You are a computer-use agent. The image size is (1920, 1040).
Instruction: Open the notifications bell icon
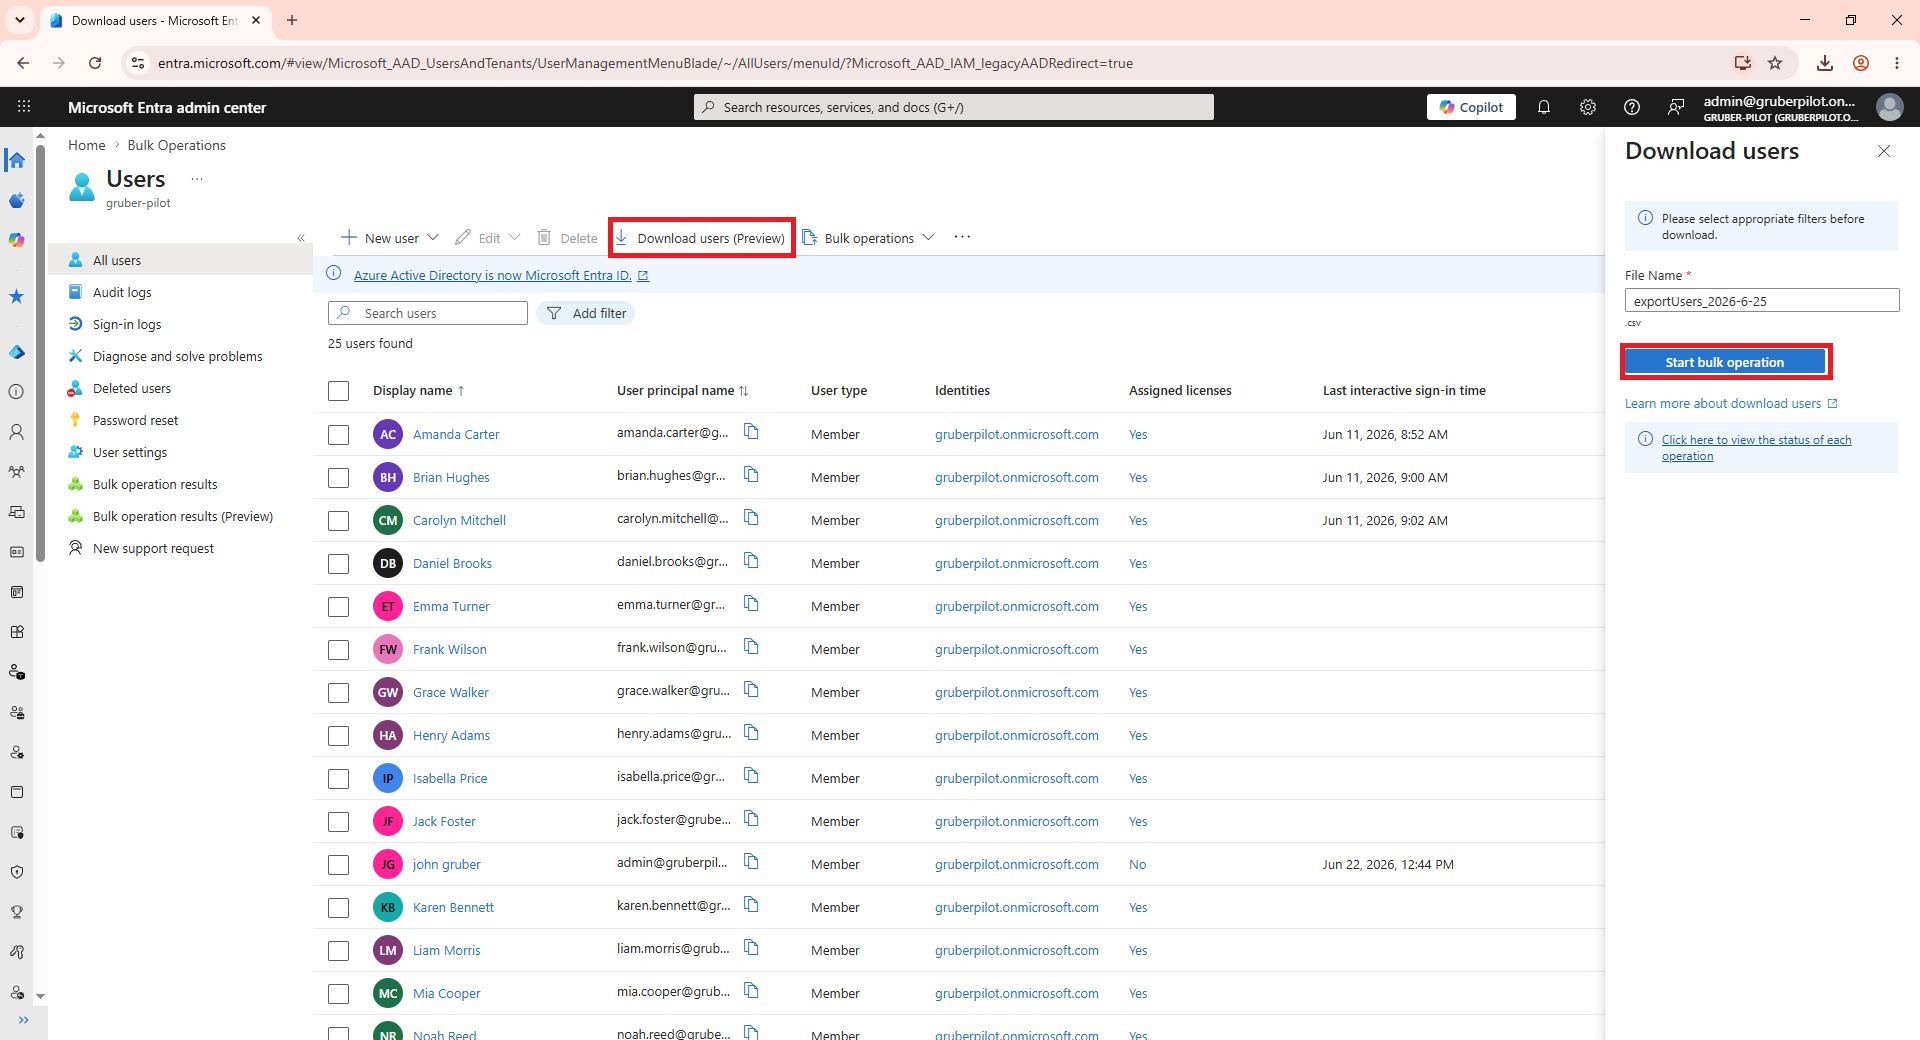(x=1544, y=107)
